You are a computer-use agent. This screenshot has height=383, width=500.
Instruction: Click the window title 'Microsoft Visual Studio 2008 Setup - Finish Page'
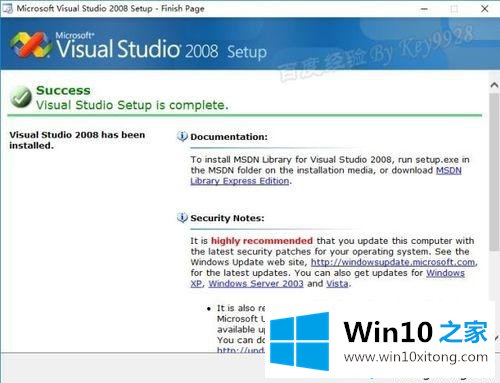(110, 8)
